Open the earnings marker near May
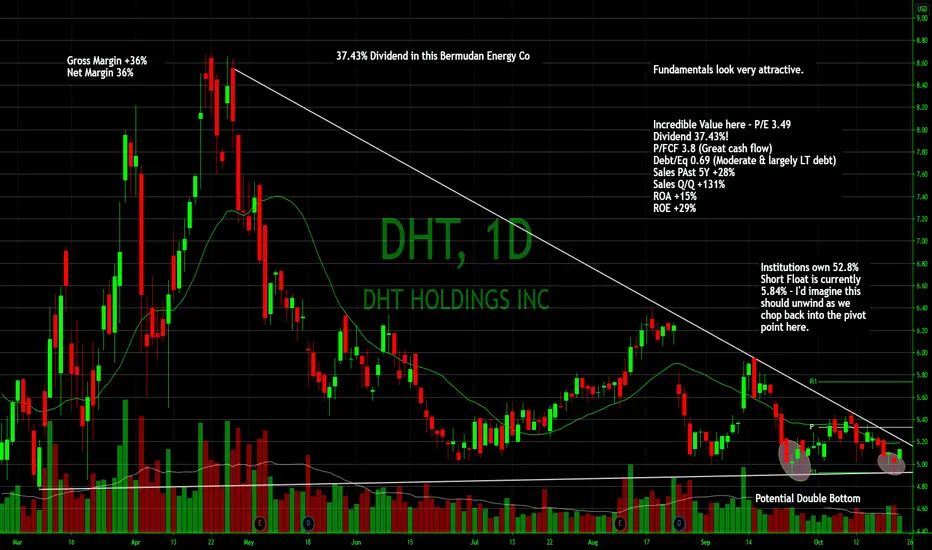 [260, 523]
